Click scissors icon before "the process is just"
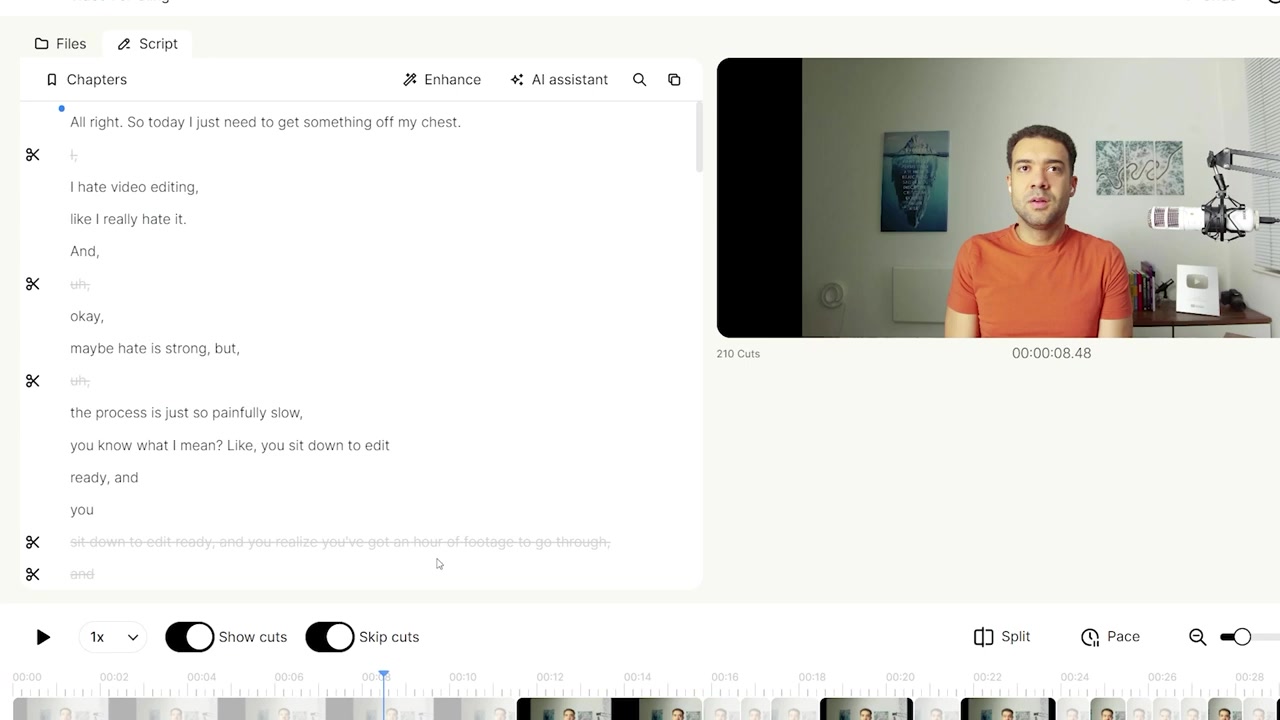The height and width of the screenshot is (720, 1280). click(33, 381)
